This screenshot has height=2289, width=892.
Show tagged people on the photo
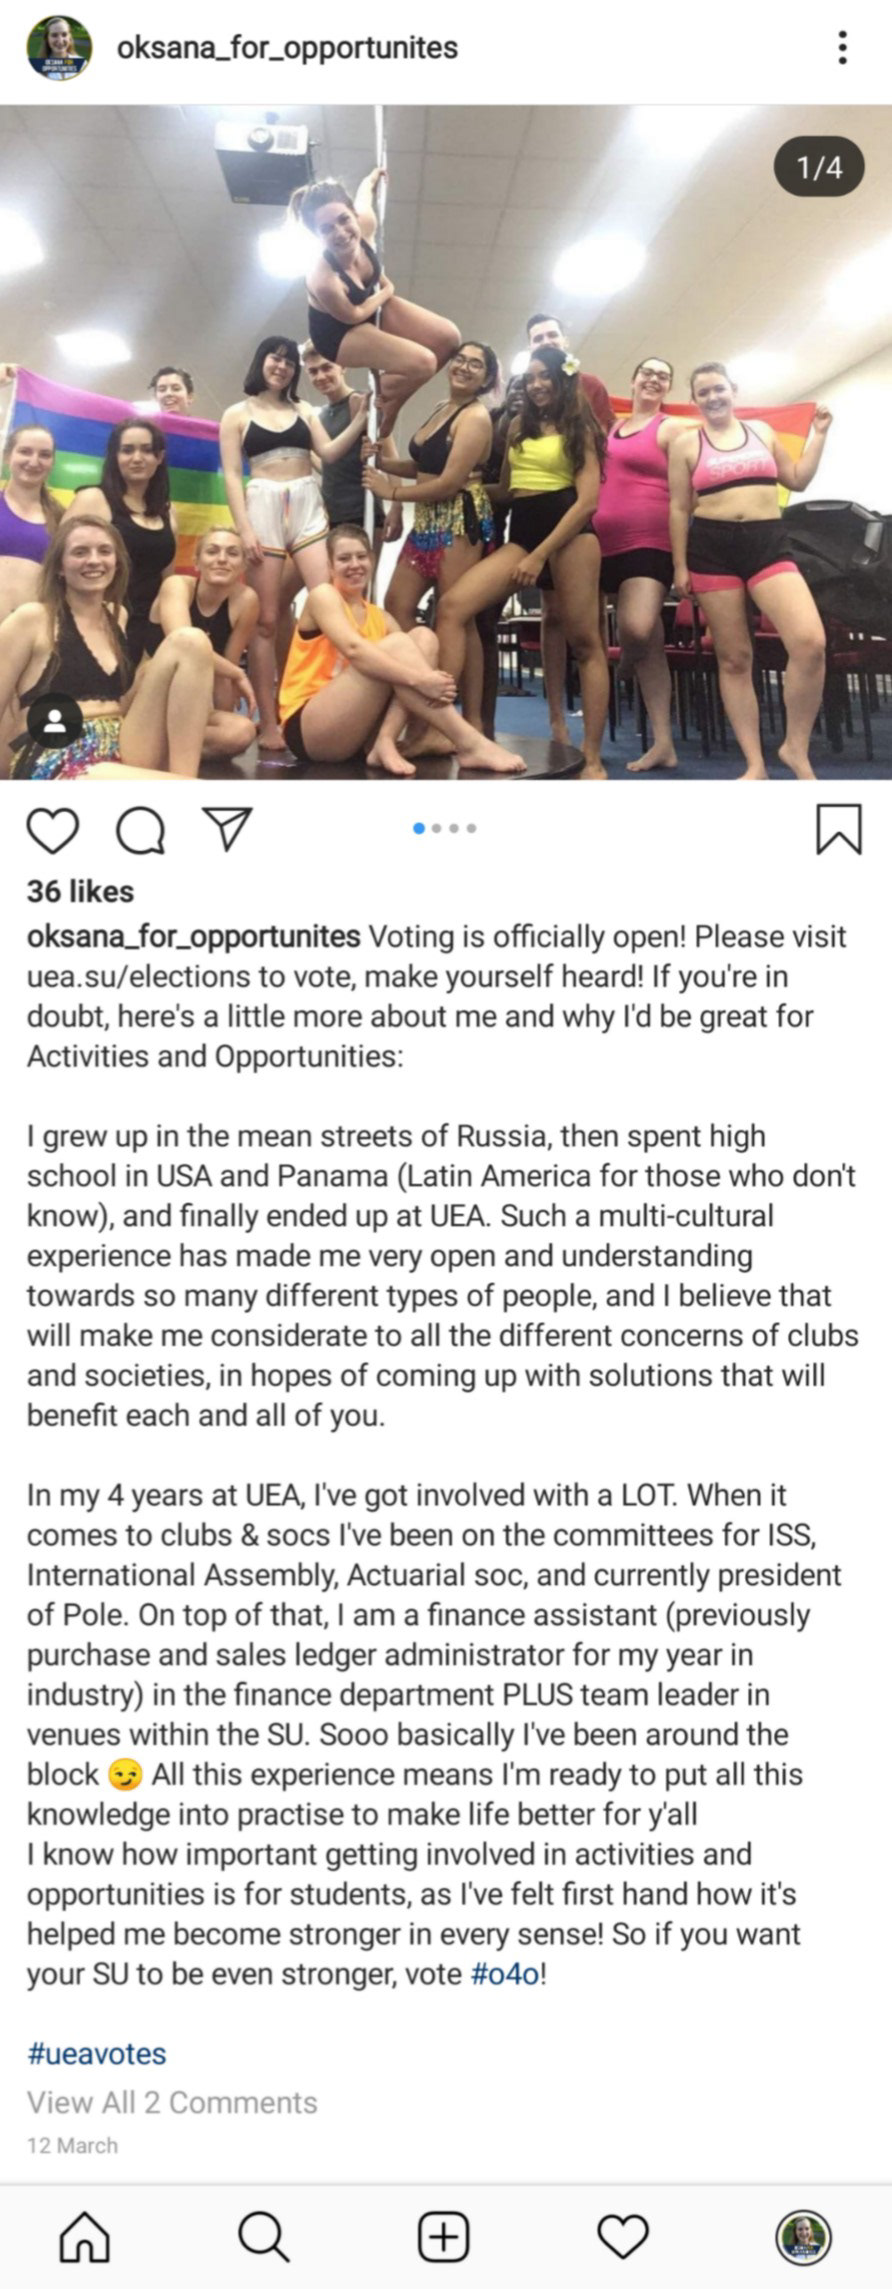coord(55,720)
